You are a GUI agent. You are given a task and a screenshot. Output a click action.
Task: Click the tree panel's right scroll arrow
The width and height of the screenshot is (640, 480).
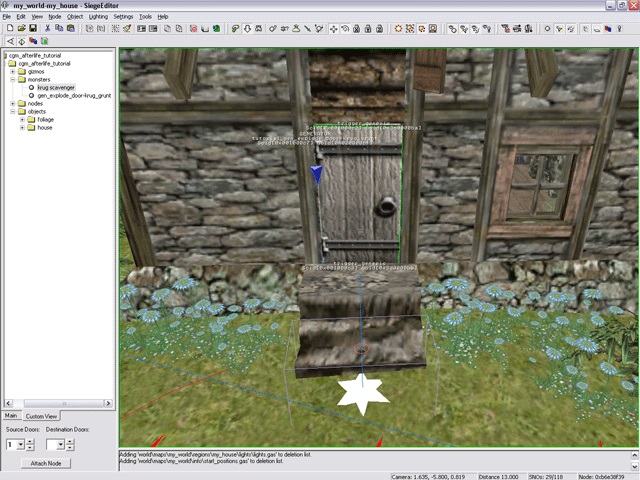tap(108, 403)
